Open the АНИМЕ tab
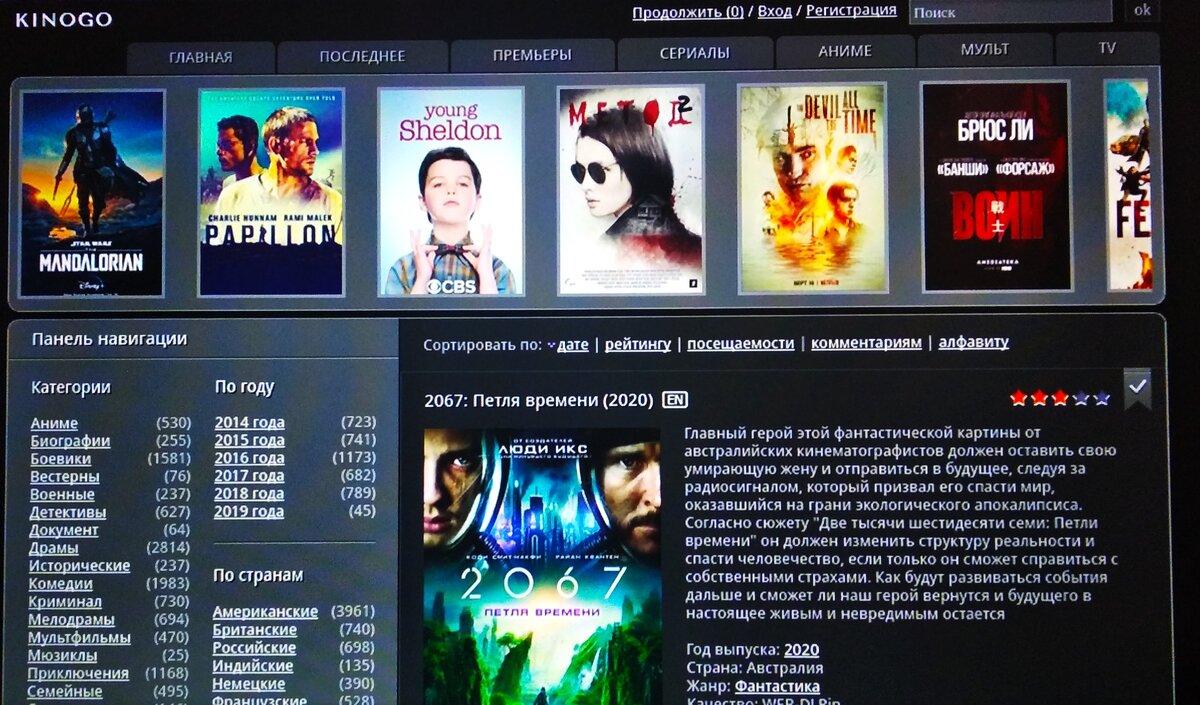 845,51
